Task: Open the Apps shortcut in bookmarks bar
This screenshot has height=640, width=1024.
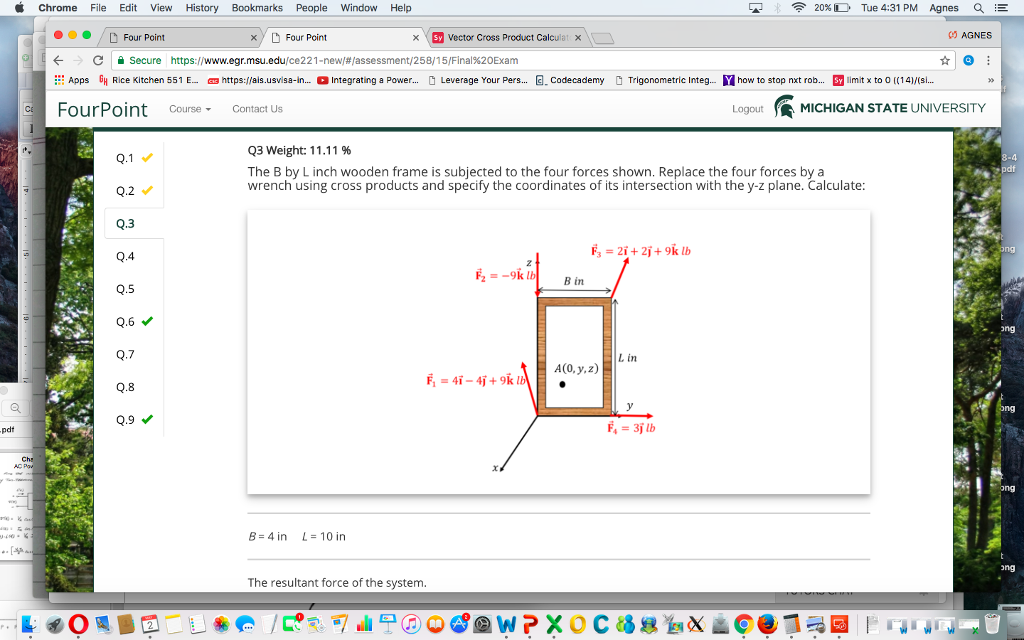Action: [72, 80]
